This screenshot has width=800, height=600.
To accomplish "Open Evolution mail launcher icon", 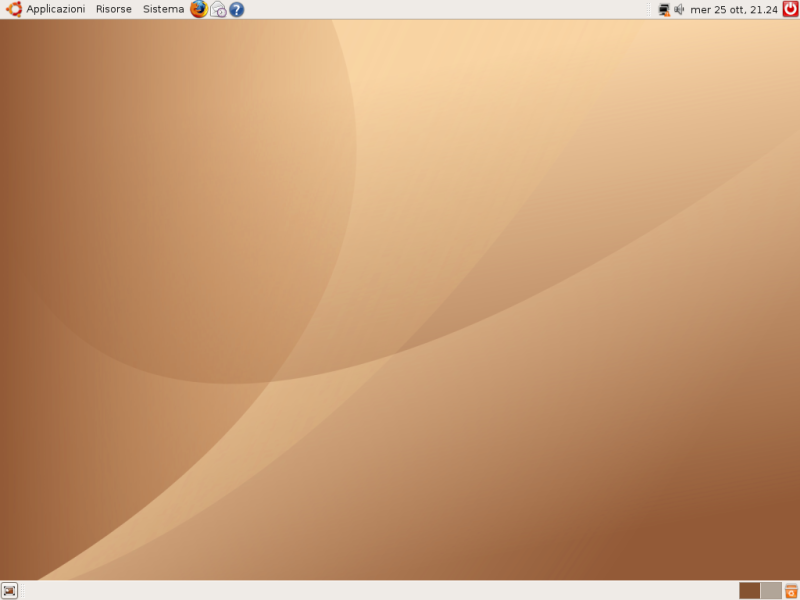I will point(218,9).
